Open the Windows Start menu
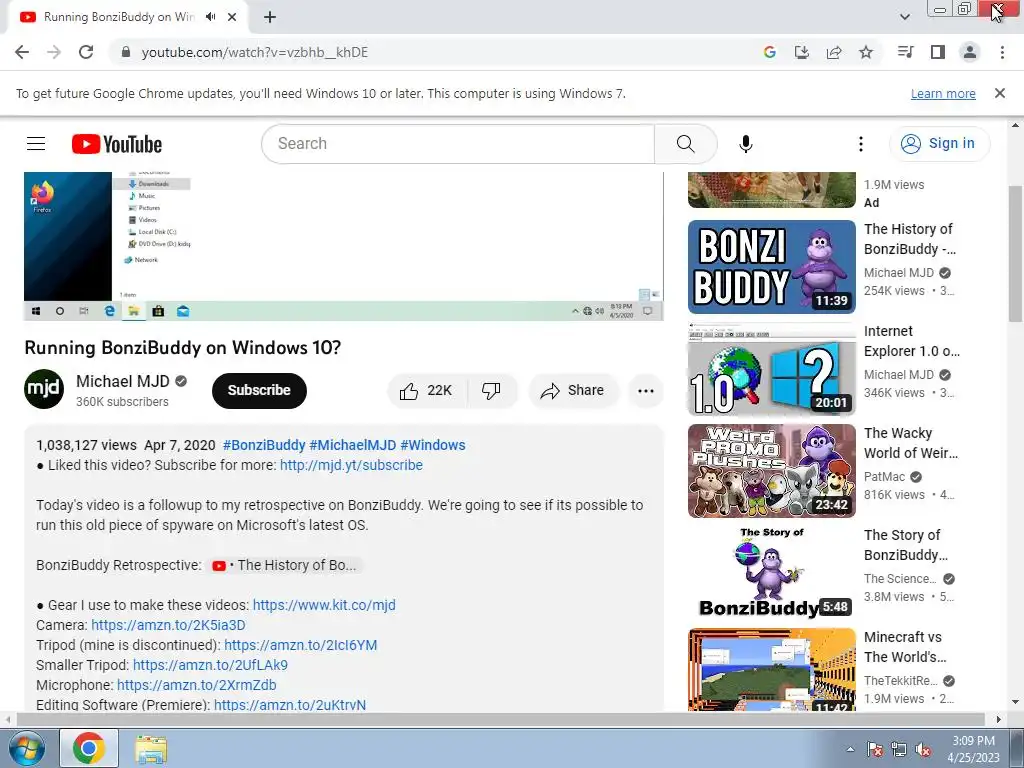The image size is (1024, 768). (25, 748)
